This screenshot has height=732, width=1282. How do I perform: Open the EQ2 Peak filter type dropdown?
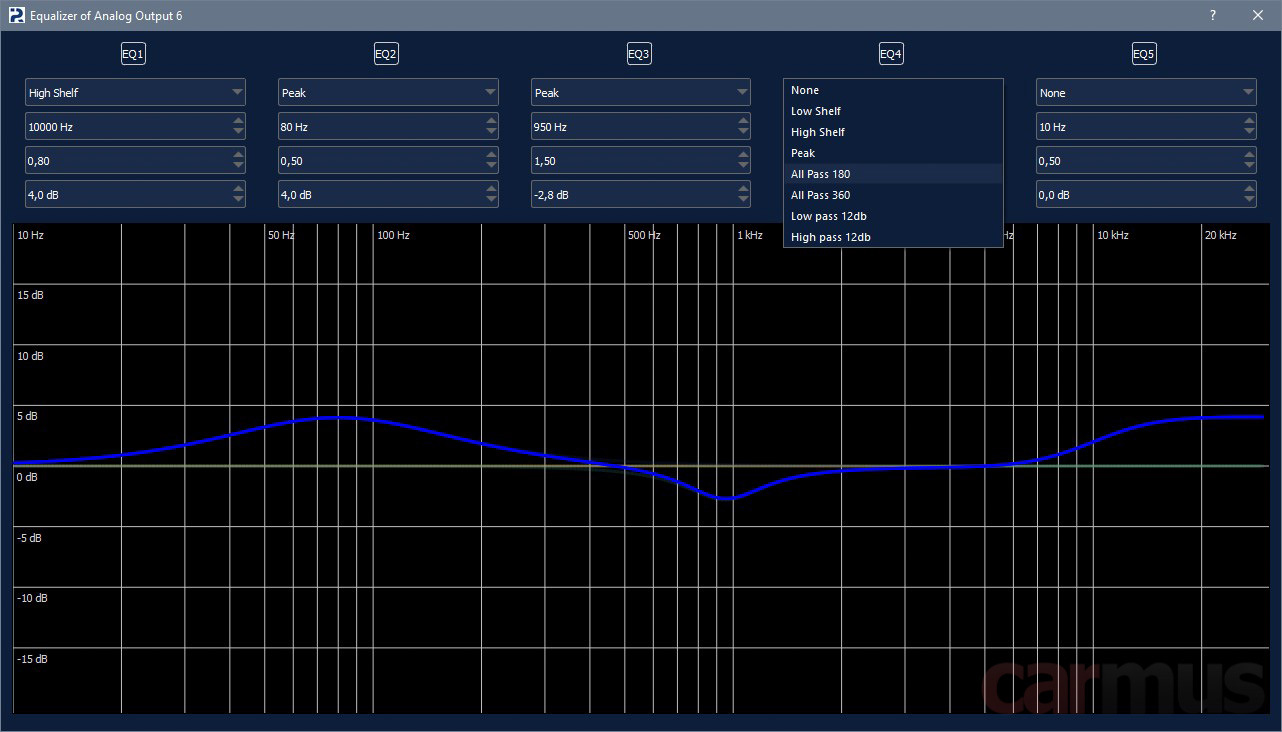click(388, 92)
